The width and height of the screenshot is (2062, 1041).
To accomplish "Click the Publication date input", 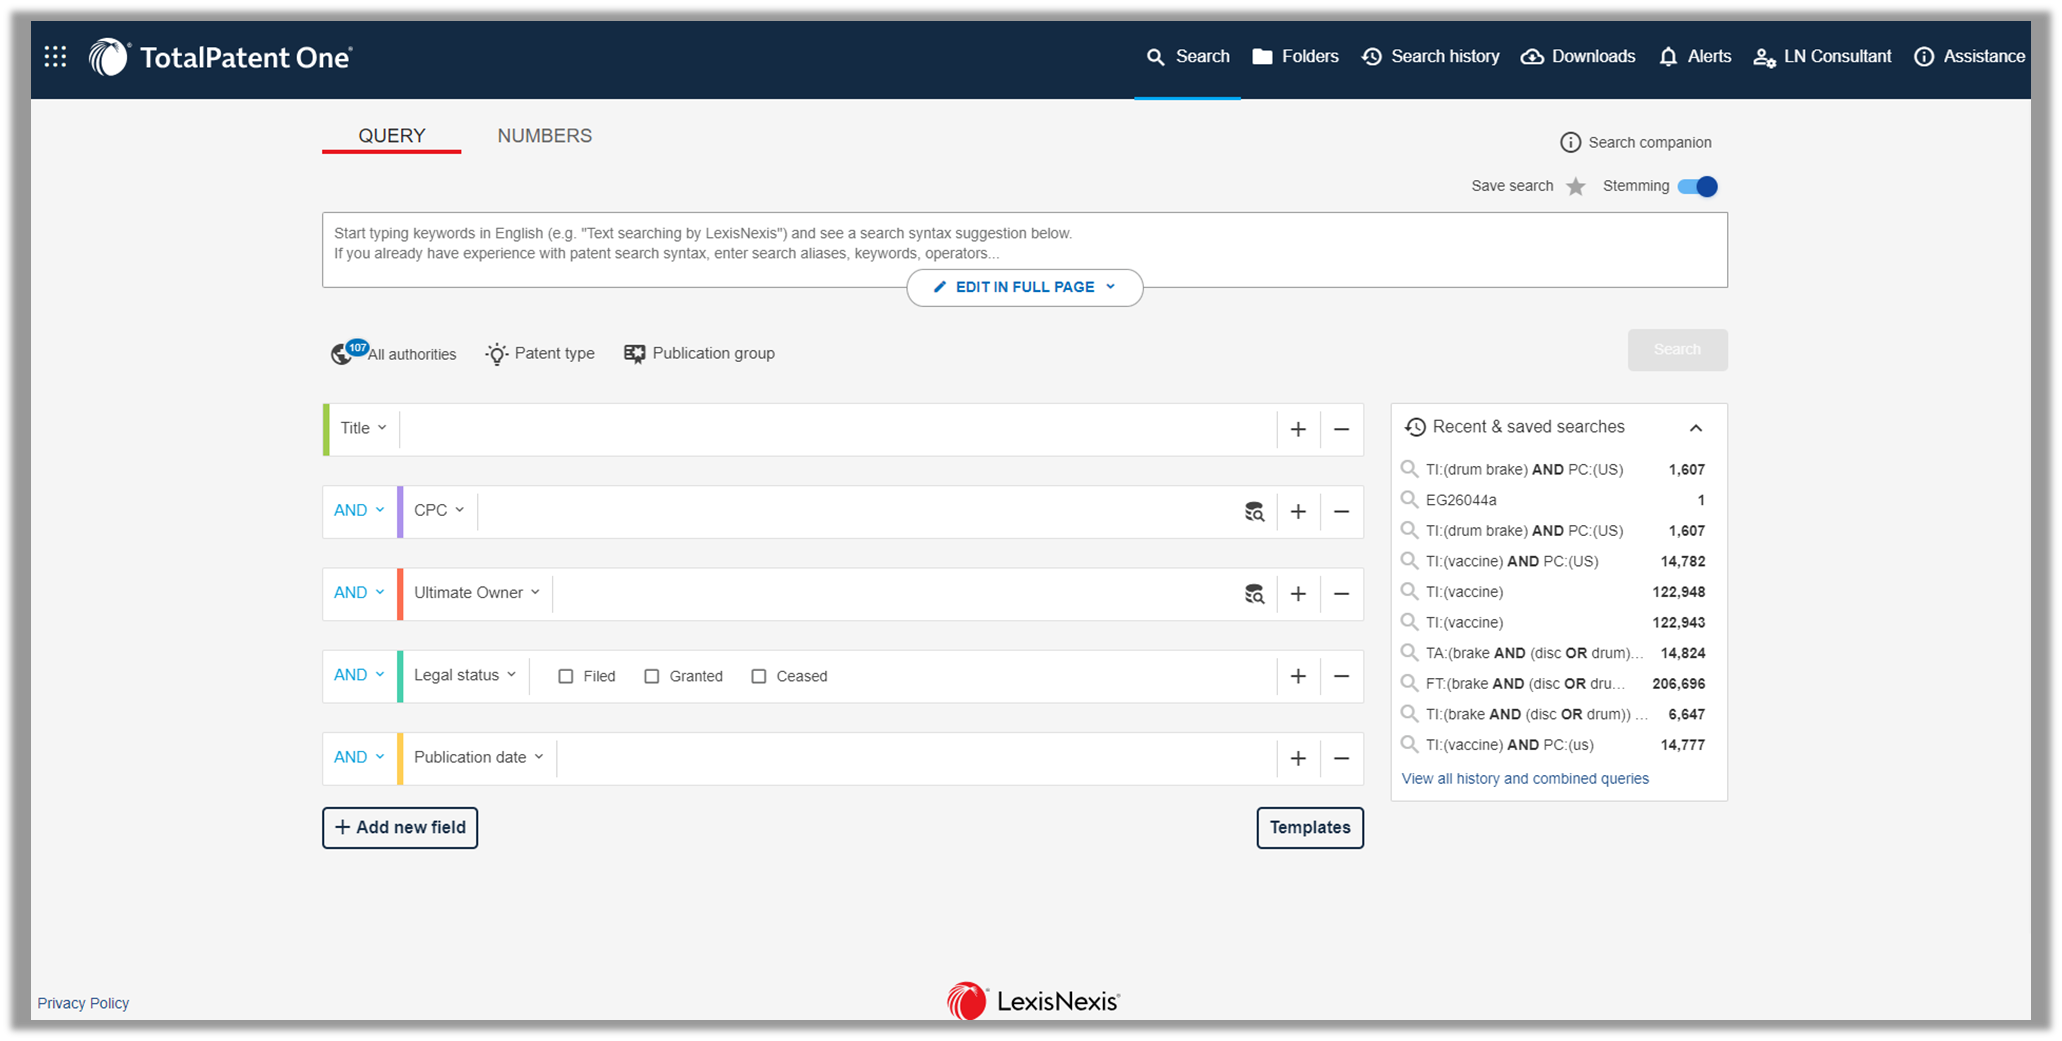I will click(916, 758).
